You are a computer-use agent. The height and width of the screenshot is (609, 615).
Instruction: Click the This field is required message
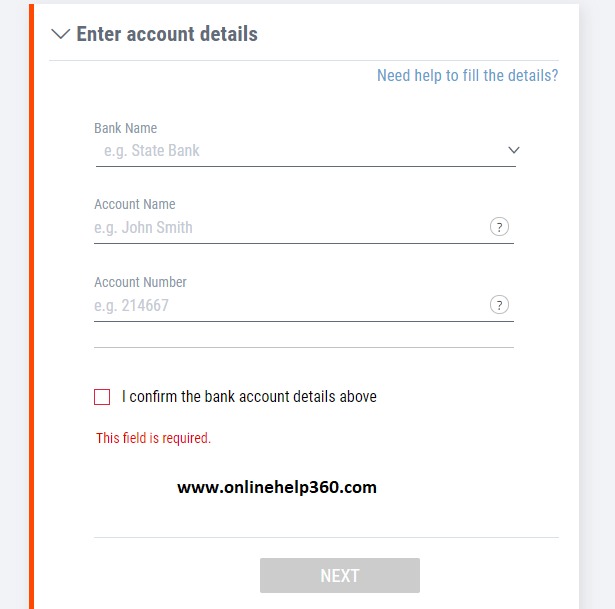coord(153,438)
